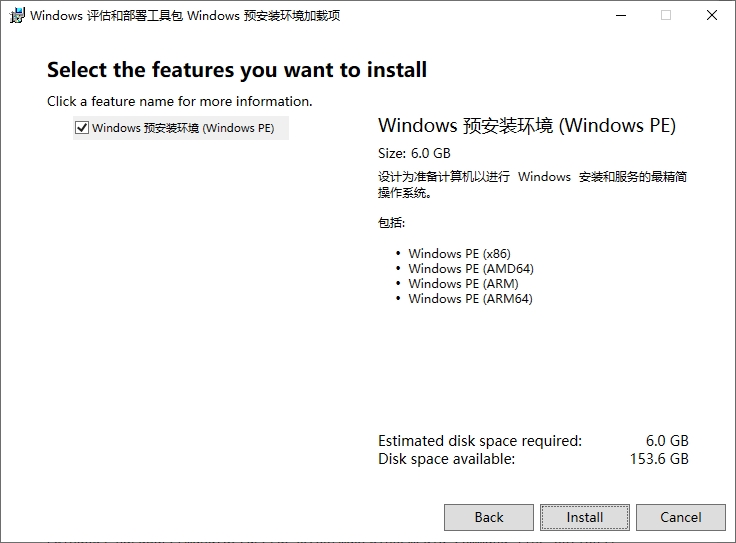Click the 'Size: 6.0 GB' label
This screenshot has width=736, height=543.
click(414, 153)
